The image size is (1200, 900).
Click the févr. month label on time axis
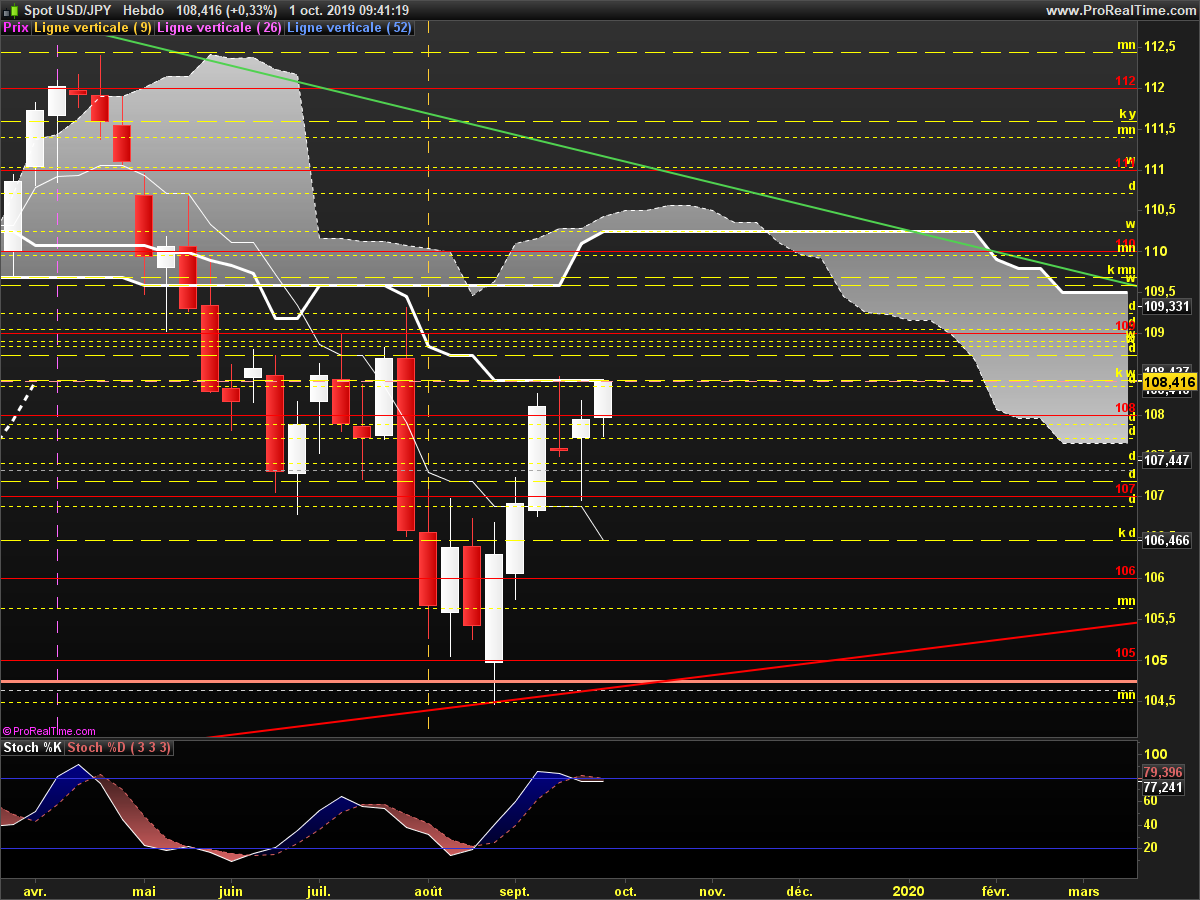tap(996, 890)
